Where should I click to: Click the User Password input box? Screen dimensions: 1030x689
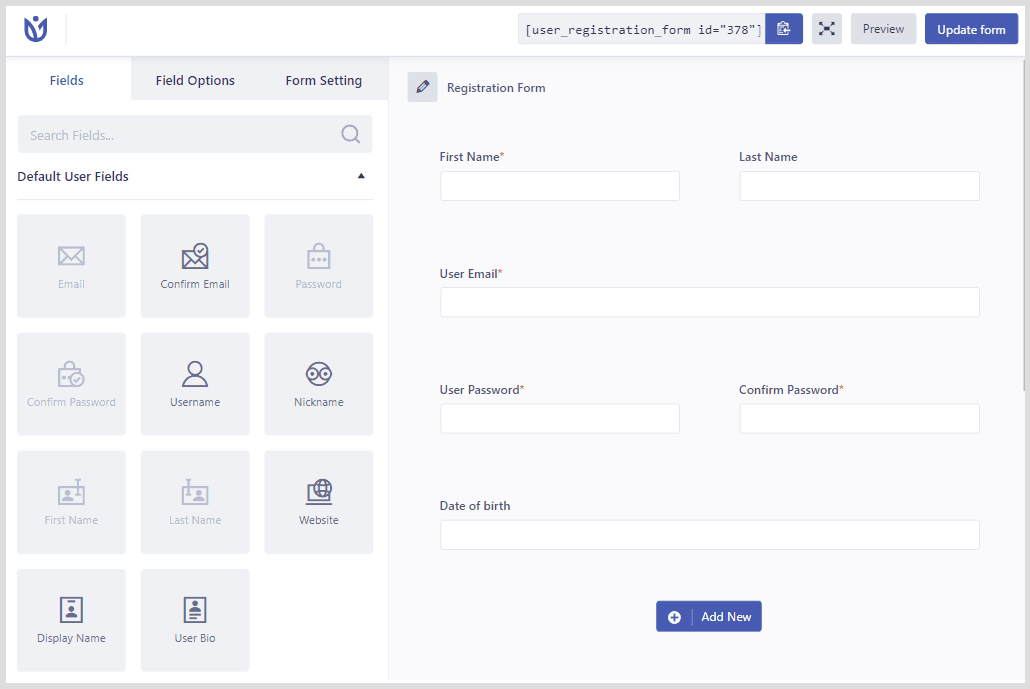pyautogui.click(x=560, y=418)
